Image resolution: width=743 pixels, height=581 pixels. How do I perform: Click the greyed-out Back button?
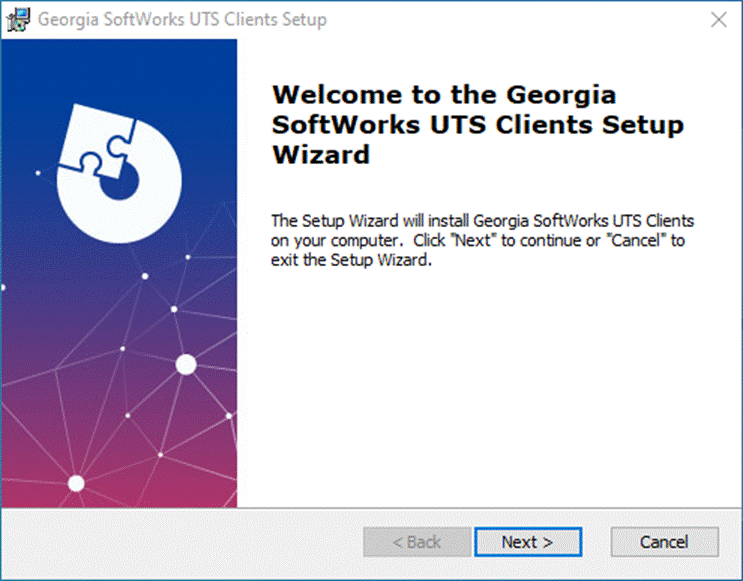(x=417, y=542)
